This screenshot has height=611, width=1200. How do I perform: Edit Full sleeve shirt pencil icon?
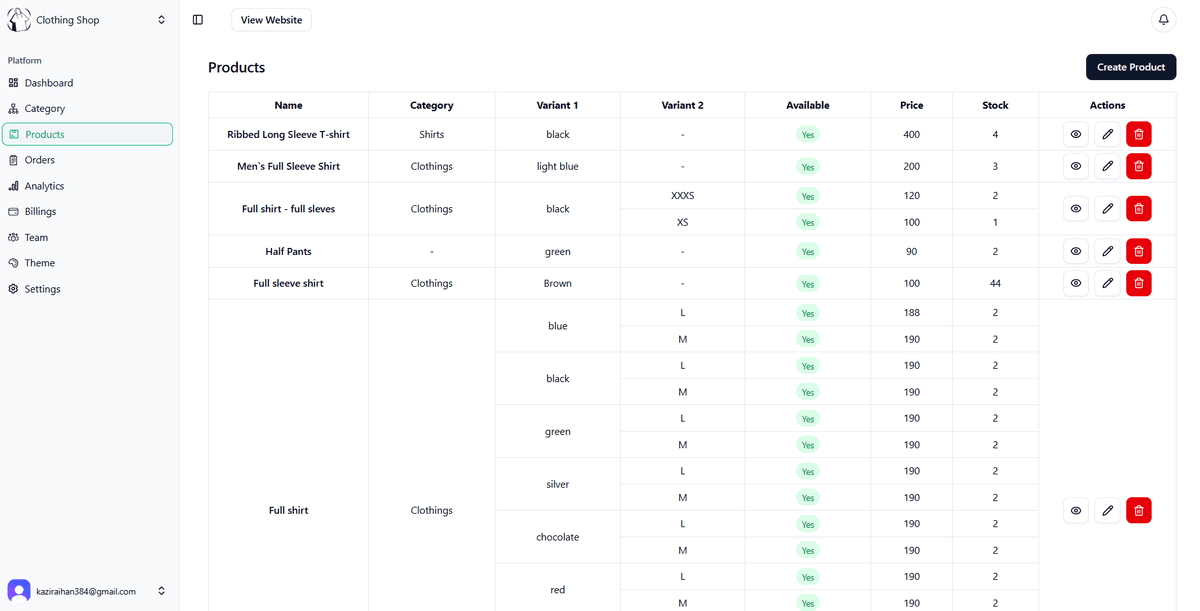tap(1107, 283)
